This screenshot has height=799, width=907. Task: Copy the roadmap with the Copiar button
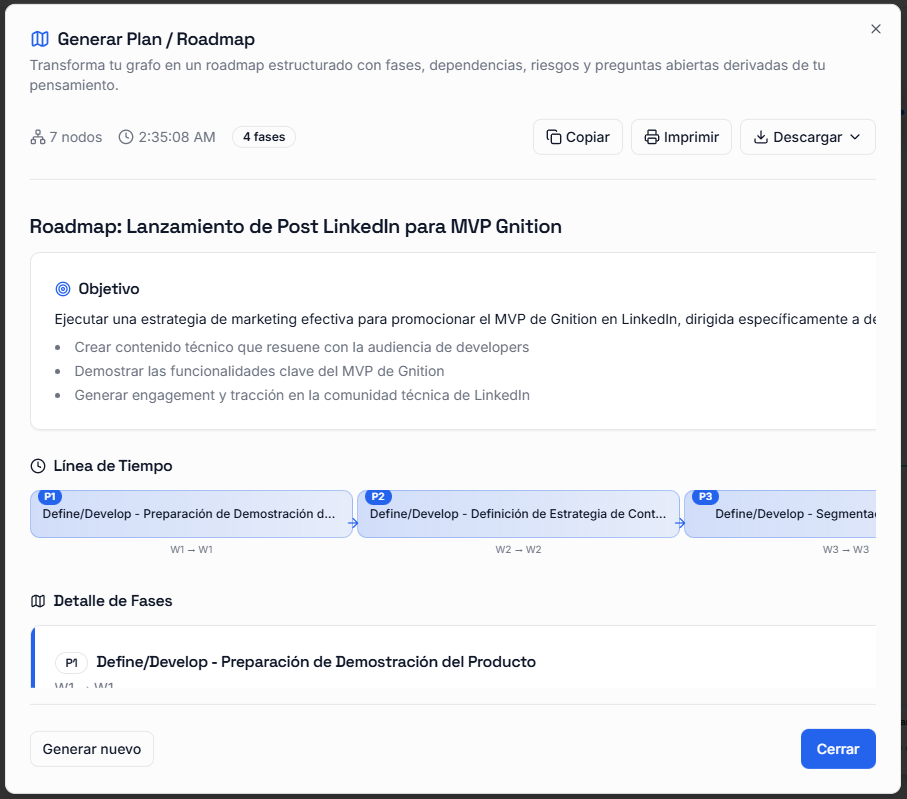[x=578, y=137]
